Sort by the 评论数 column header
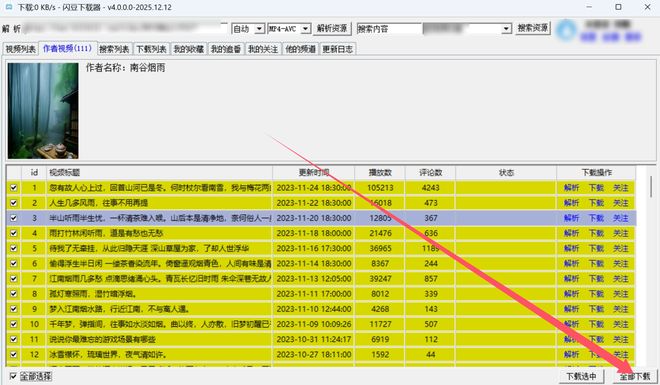The width and height of the screenshot is (660, 385). tap(431, 173)
